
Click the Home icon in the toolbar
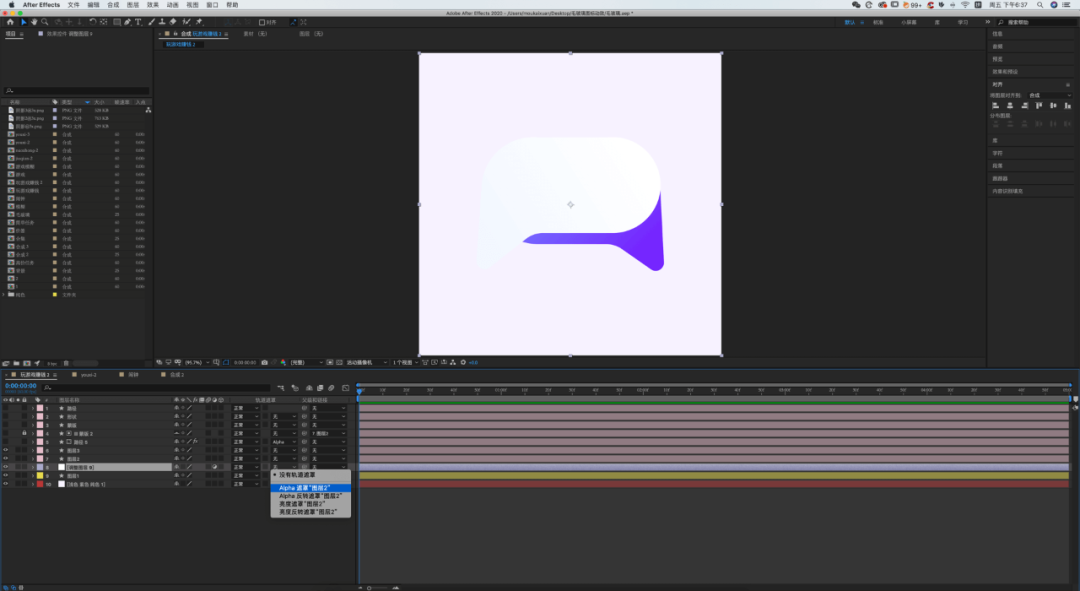point(10,21)
